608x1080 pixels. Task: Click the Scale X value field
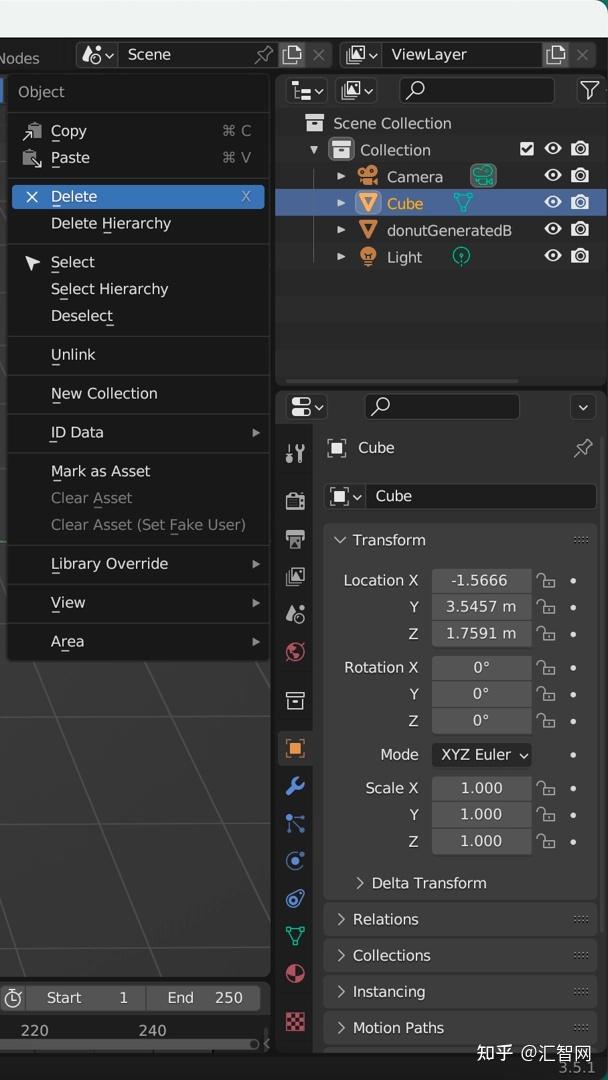[x=481, y=788]
